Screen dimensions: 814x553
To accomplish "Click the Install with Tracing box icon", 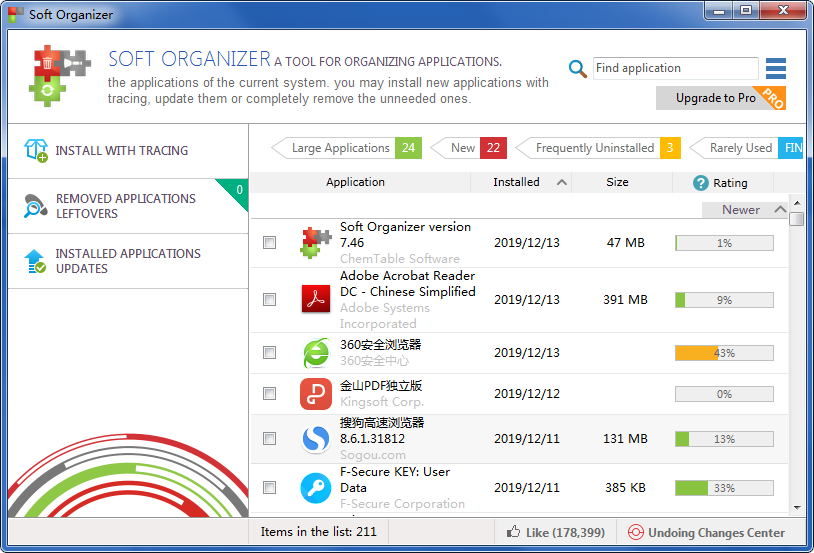I will click(x=36, y=151).
